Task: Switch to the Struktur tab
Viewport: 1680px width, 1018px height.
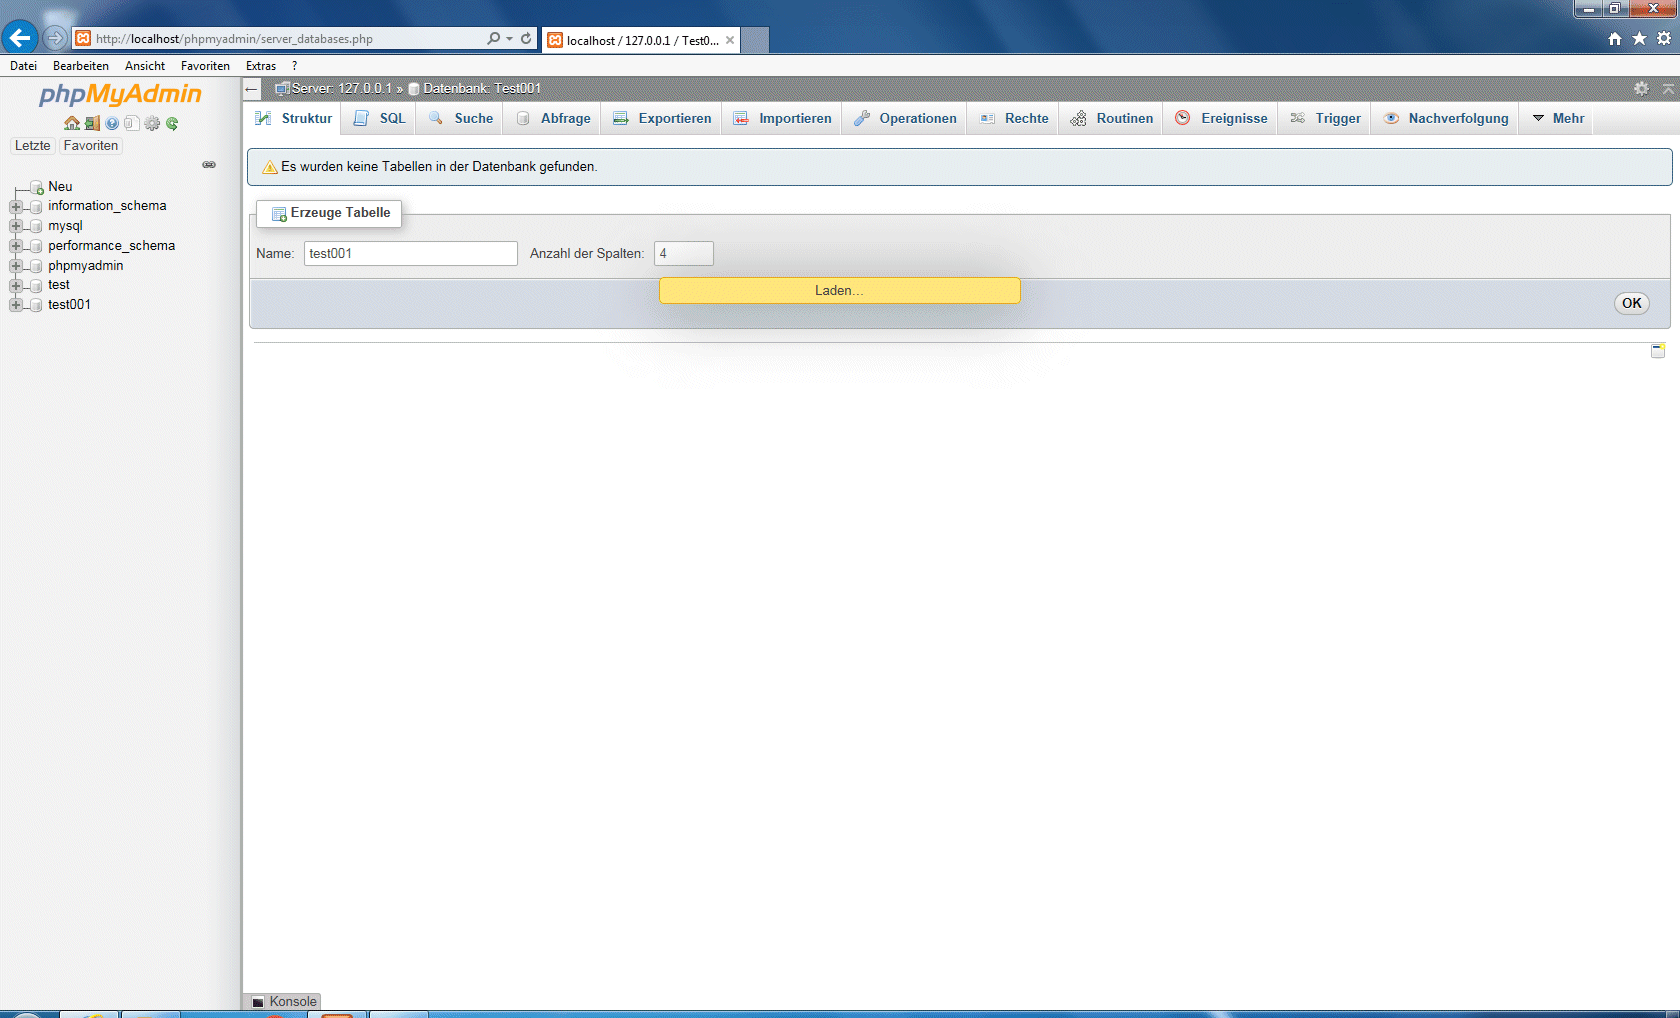Action: (x=293, y=118)
